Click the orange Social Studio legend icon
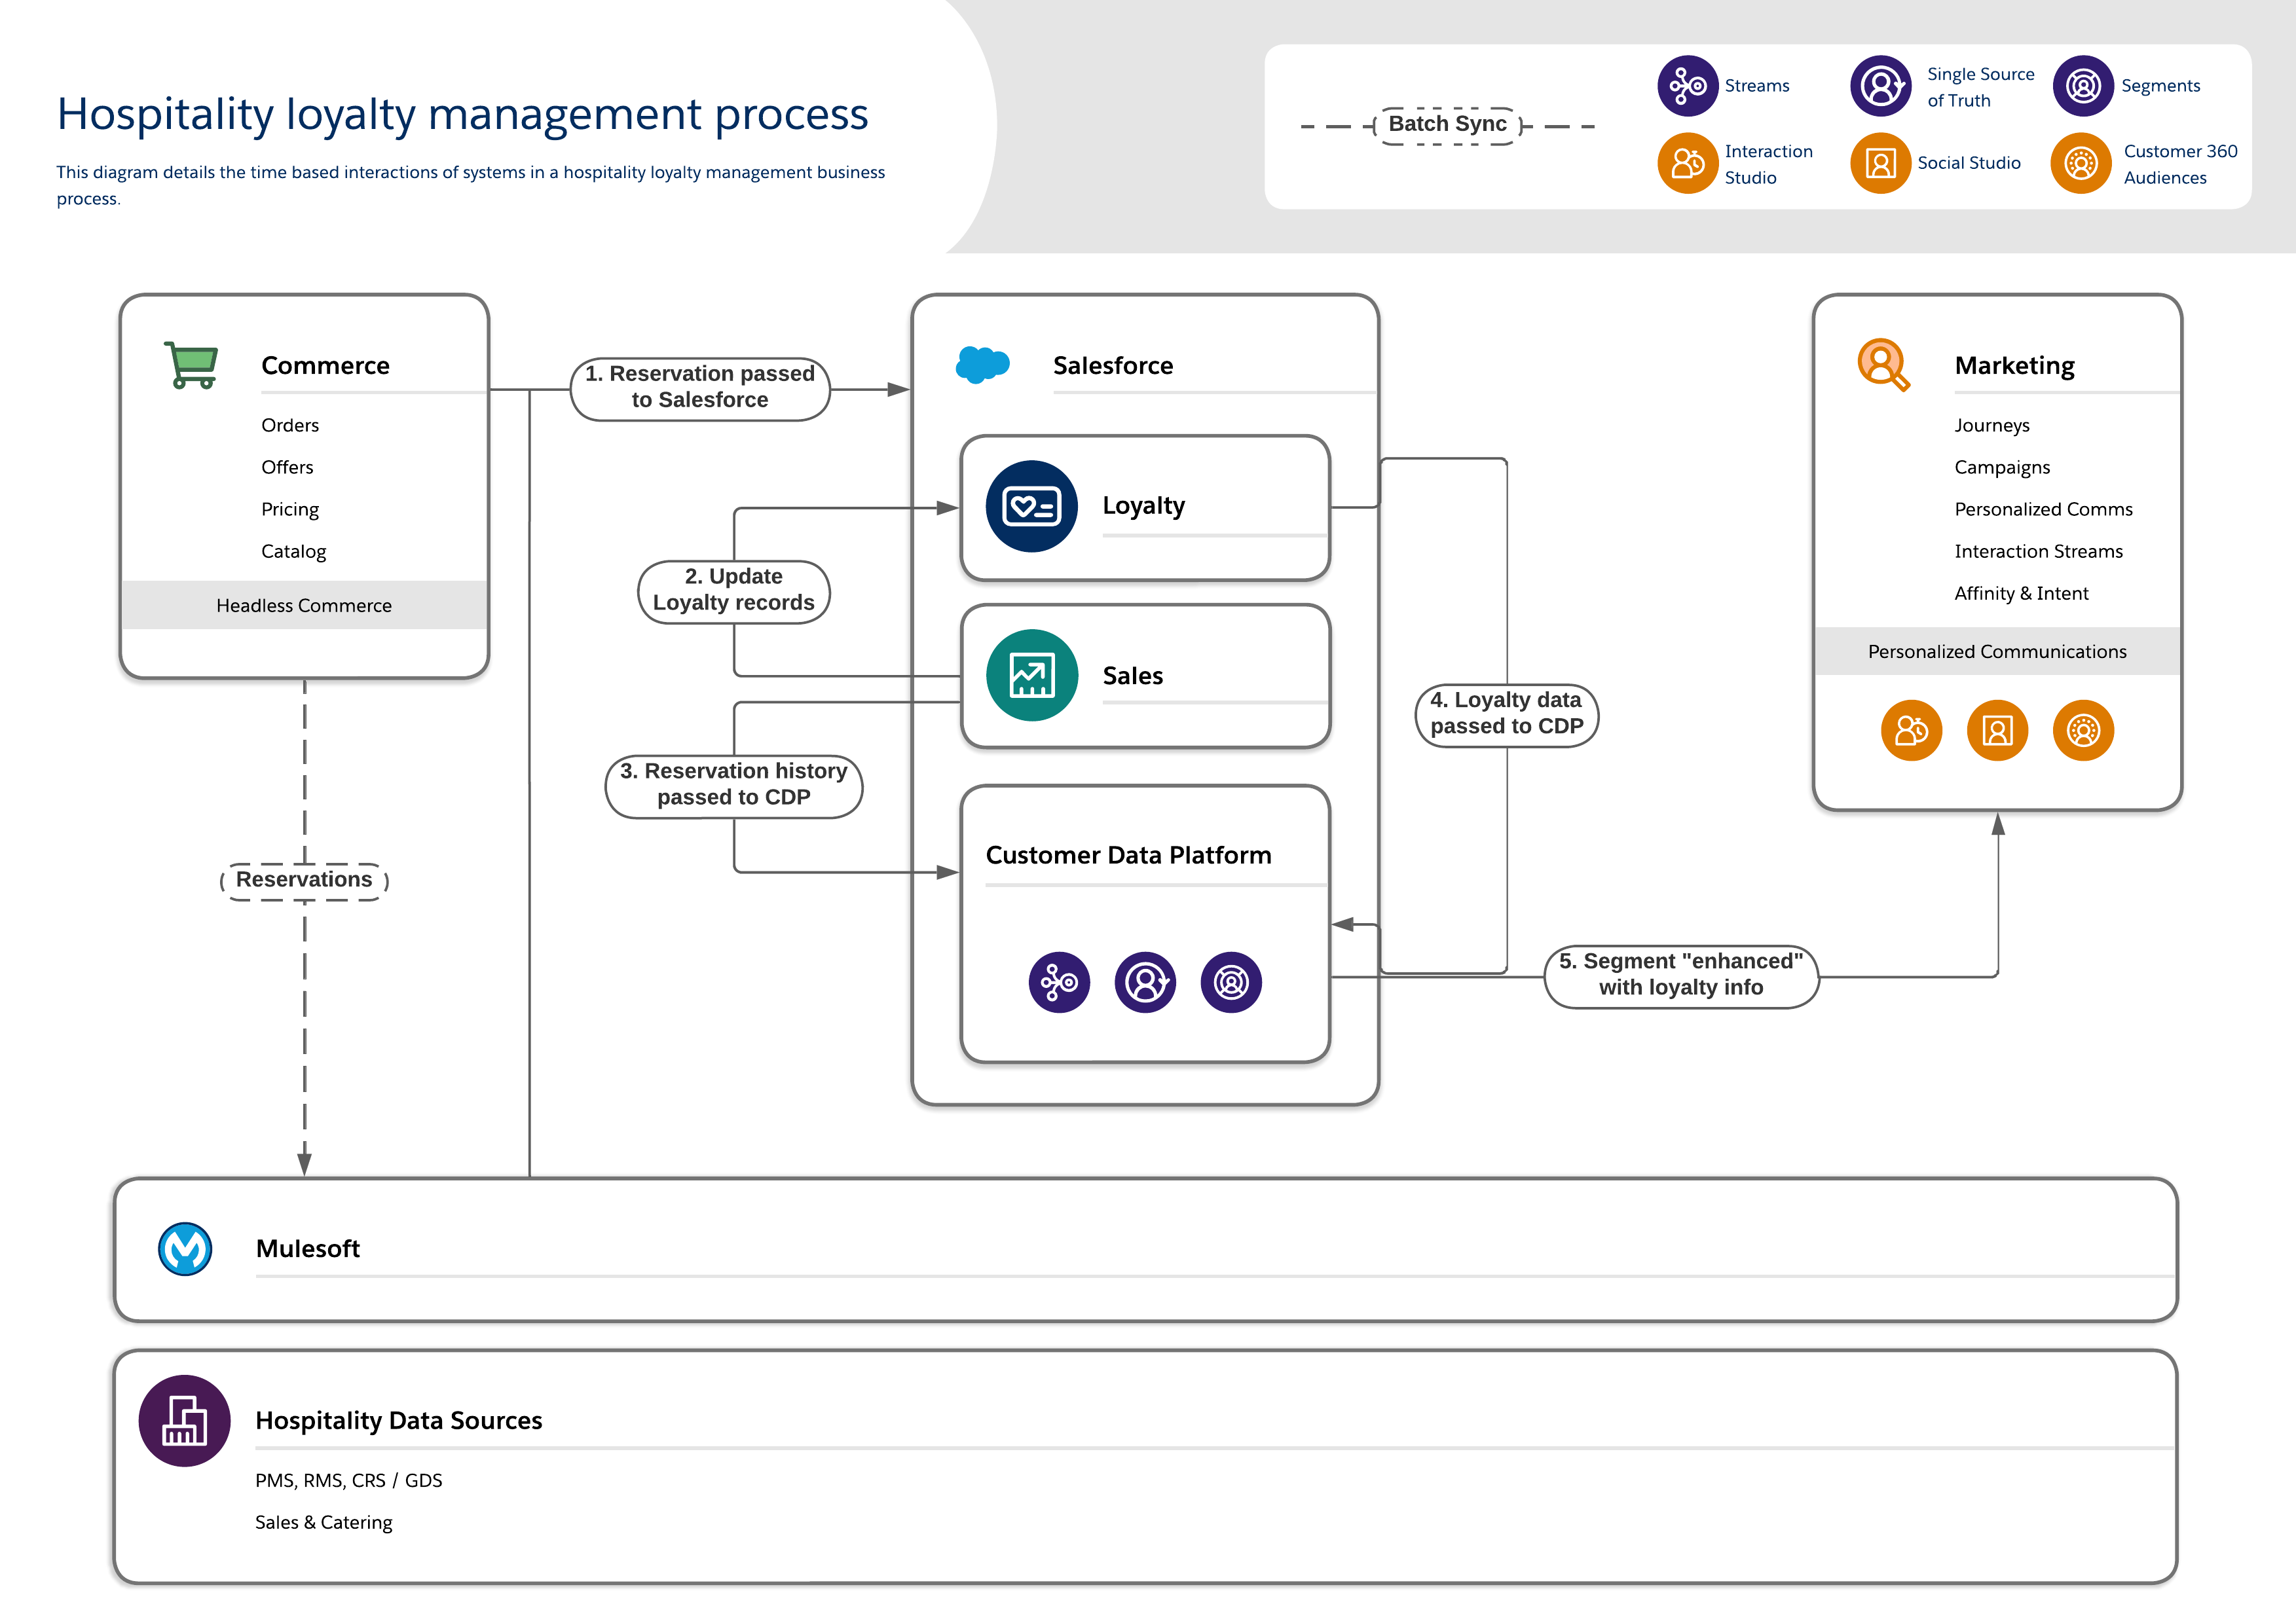 coord(1880,163)
